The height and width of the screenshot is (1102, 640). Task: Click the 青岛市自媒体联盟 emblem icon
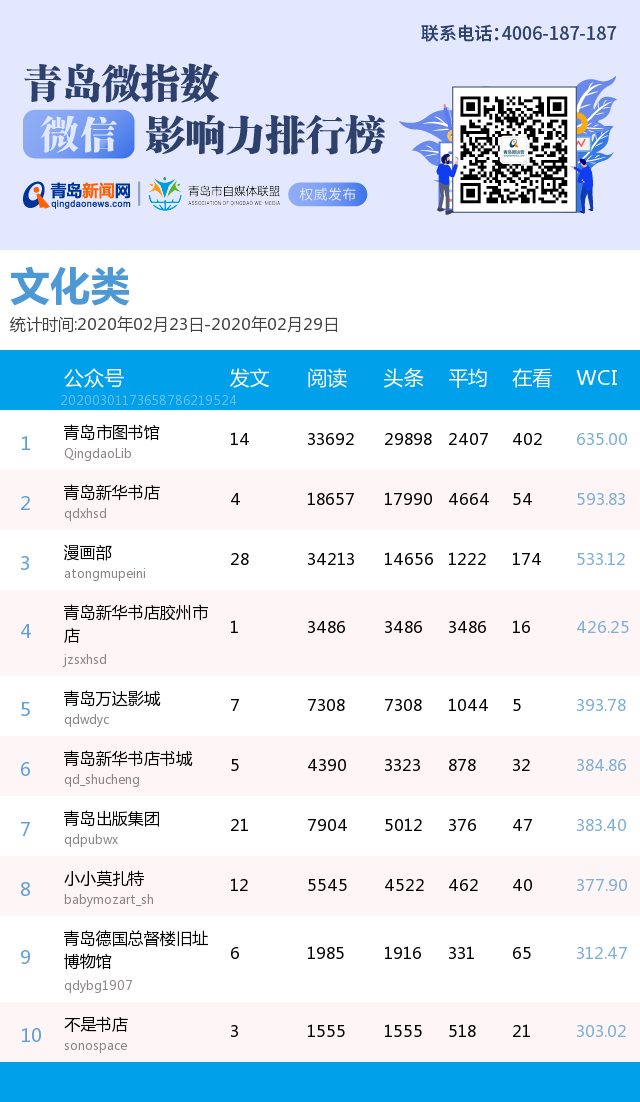tap(165, 194)
